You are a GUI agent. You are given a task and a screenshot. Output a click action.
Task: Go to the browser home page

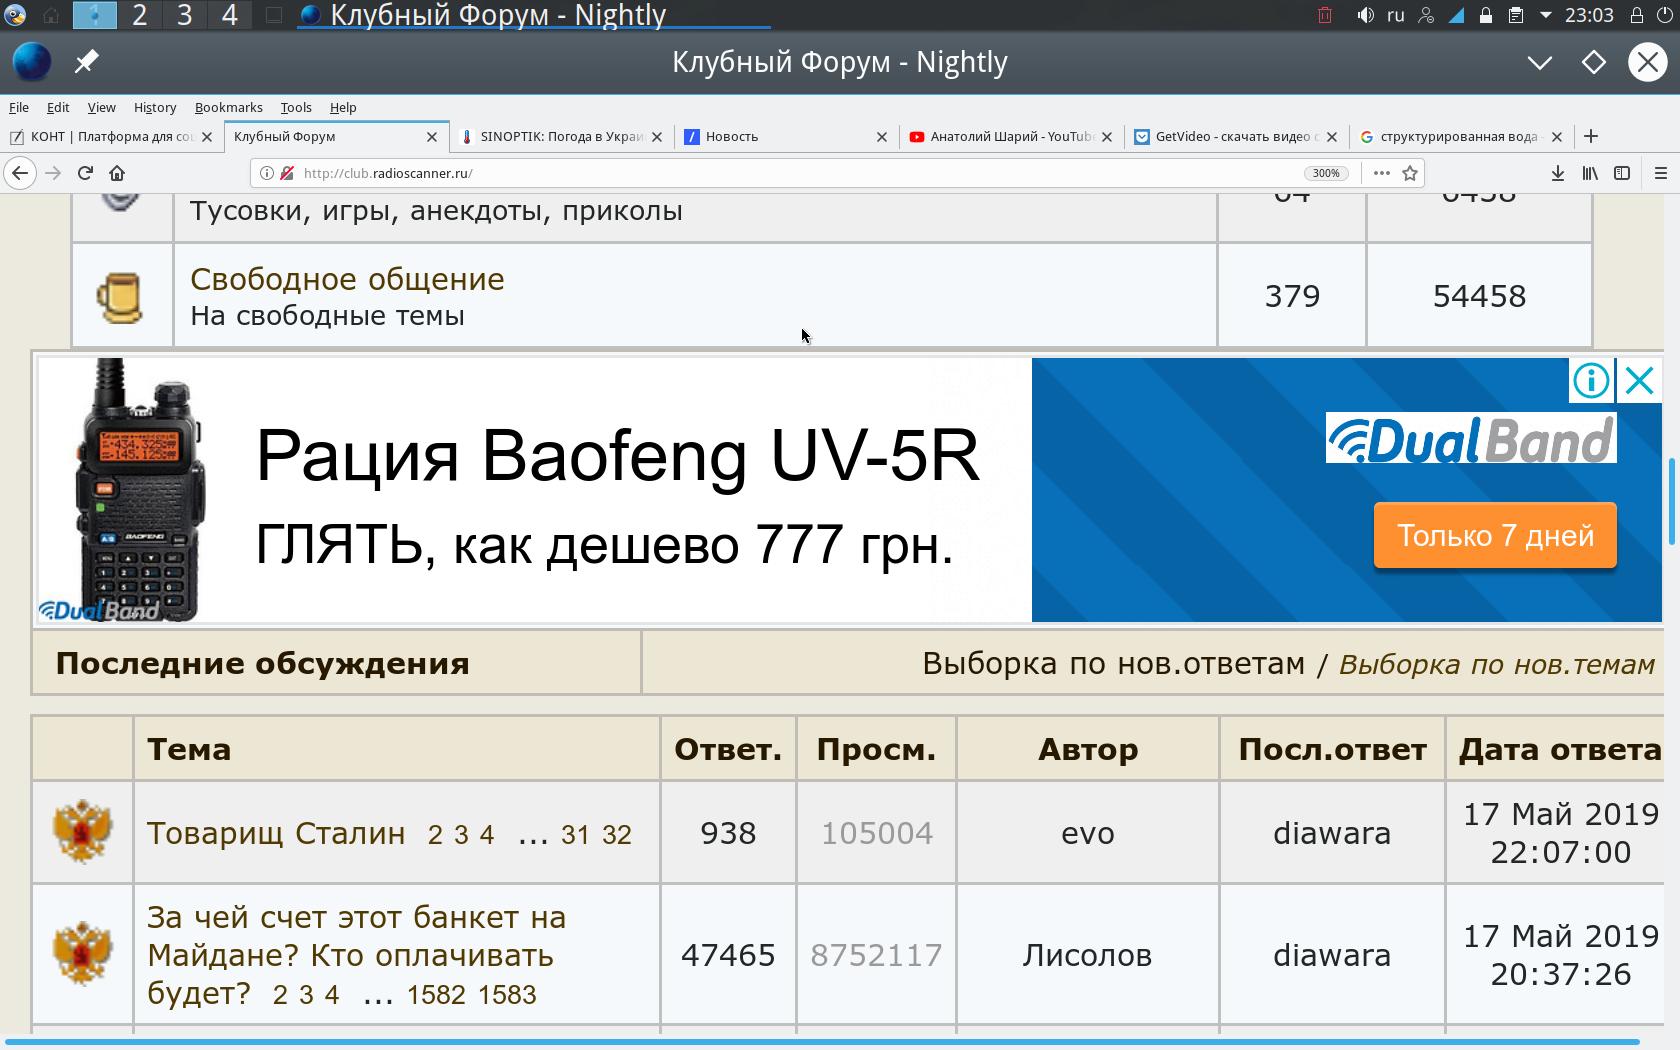[x=117, y=173]
